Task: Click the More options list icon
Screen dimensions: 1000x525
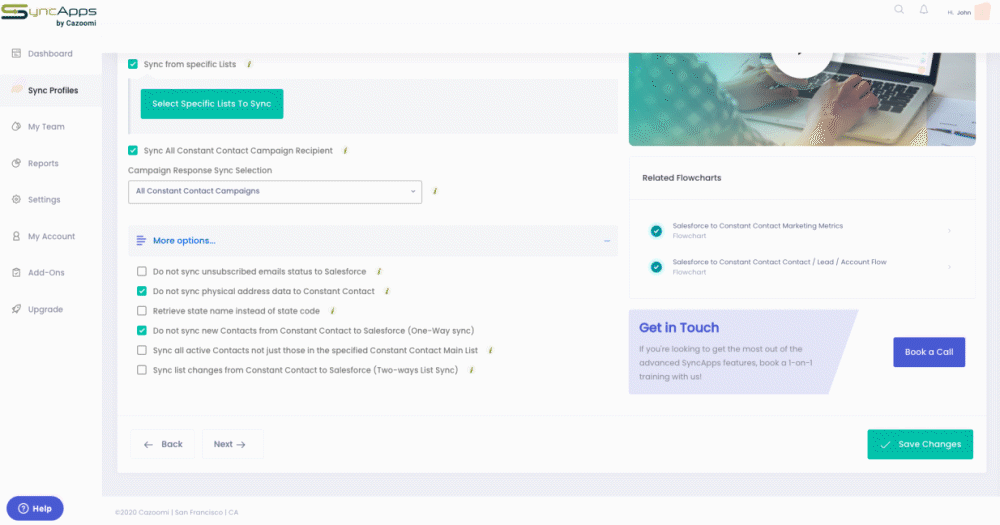Action: click(141, 240)
